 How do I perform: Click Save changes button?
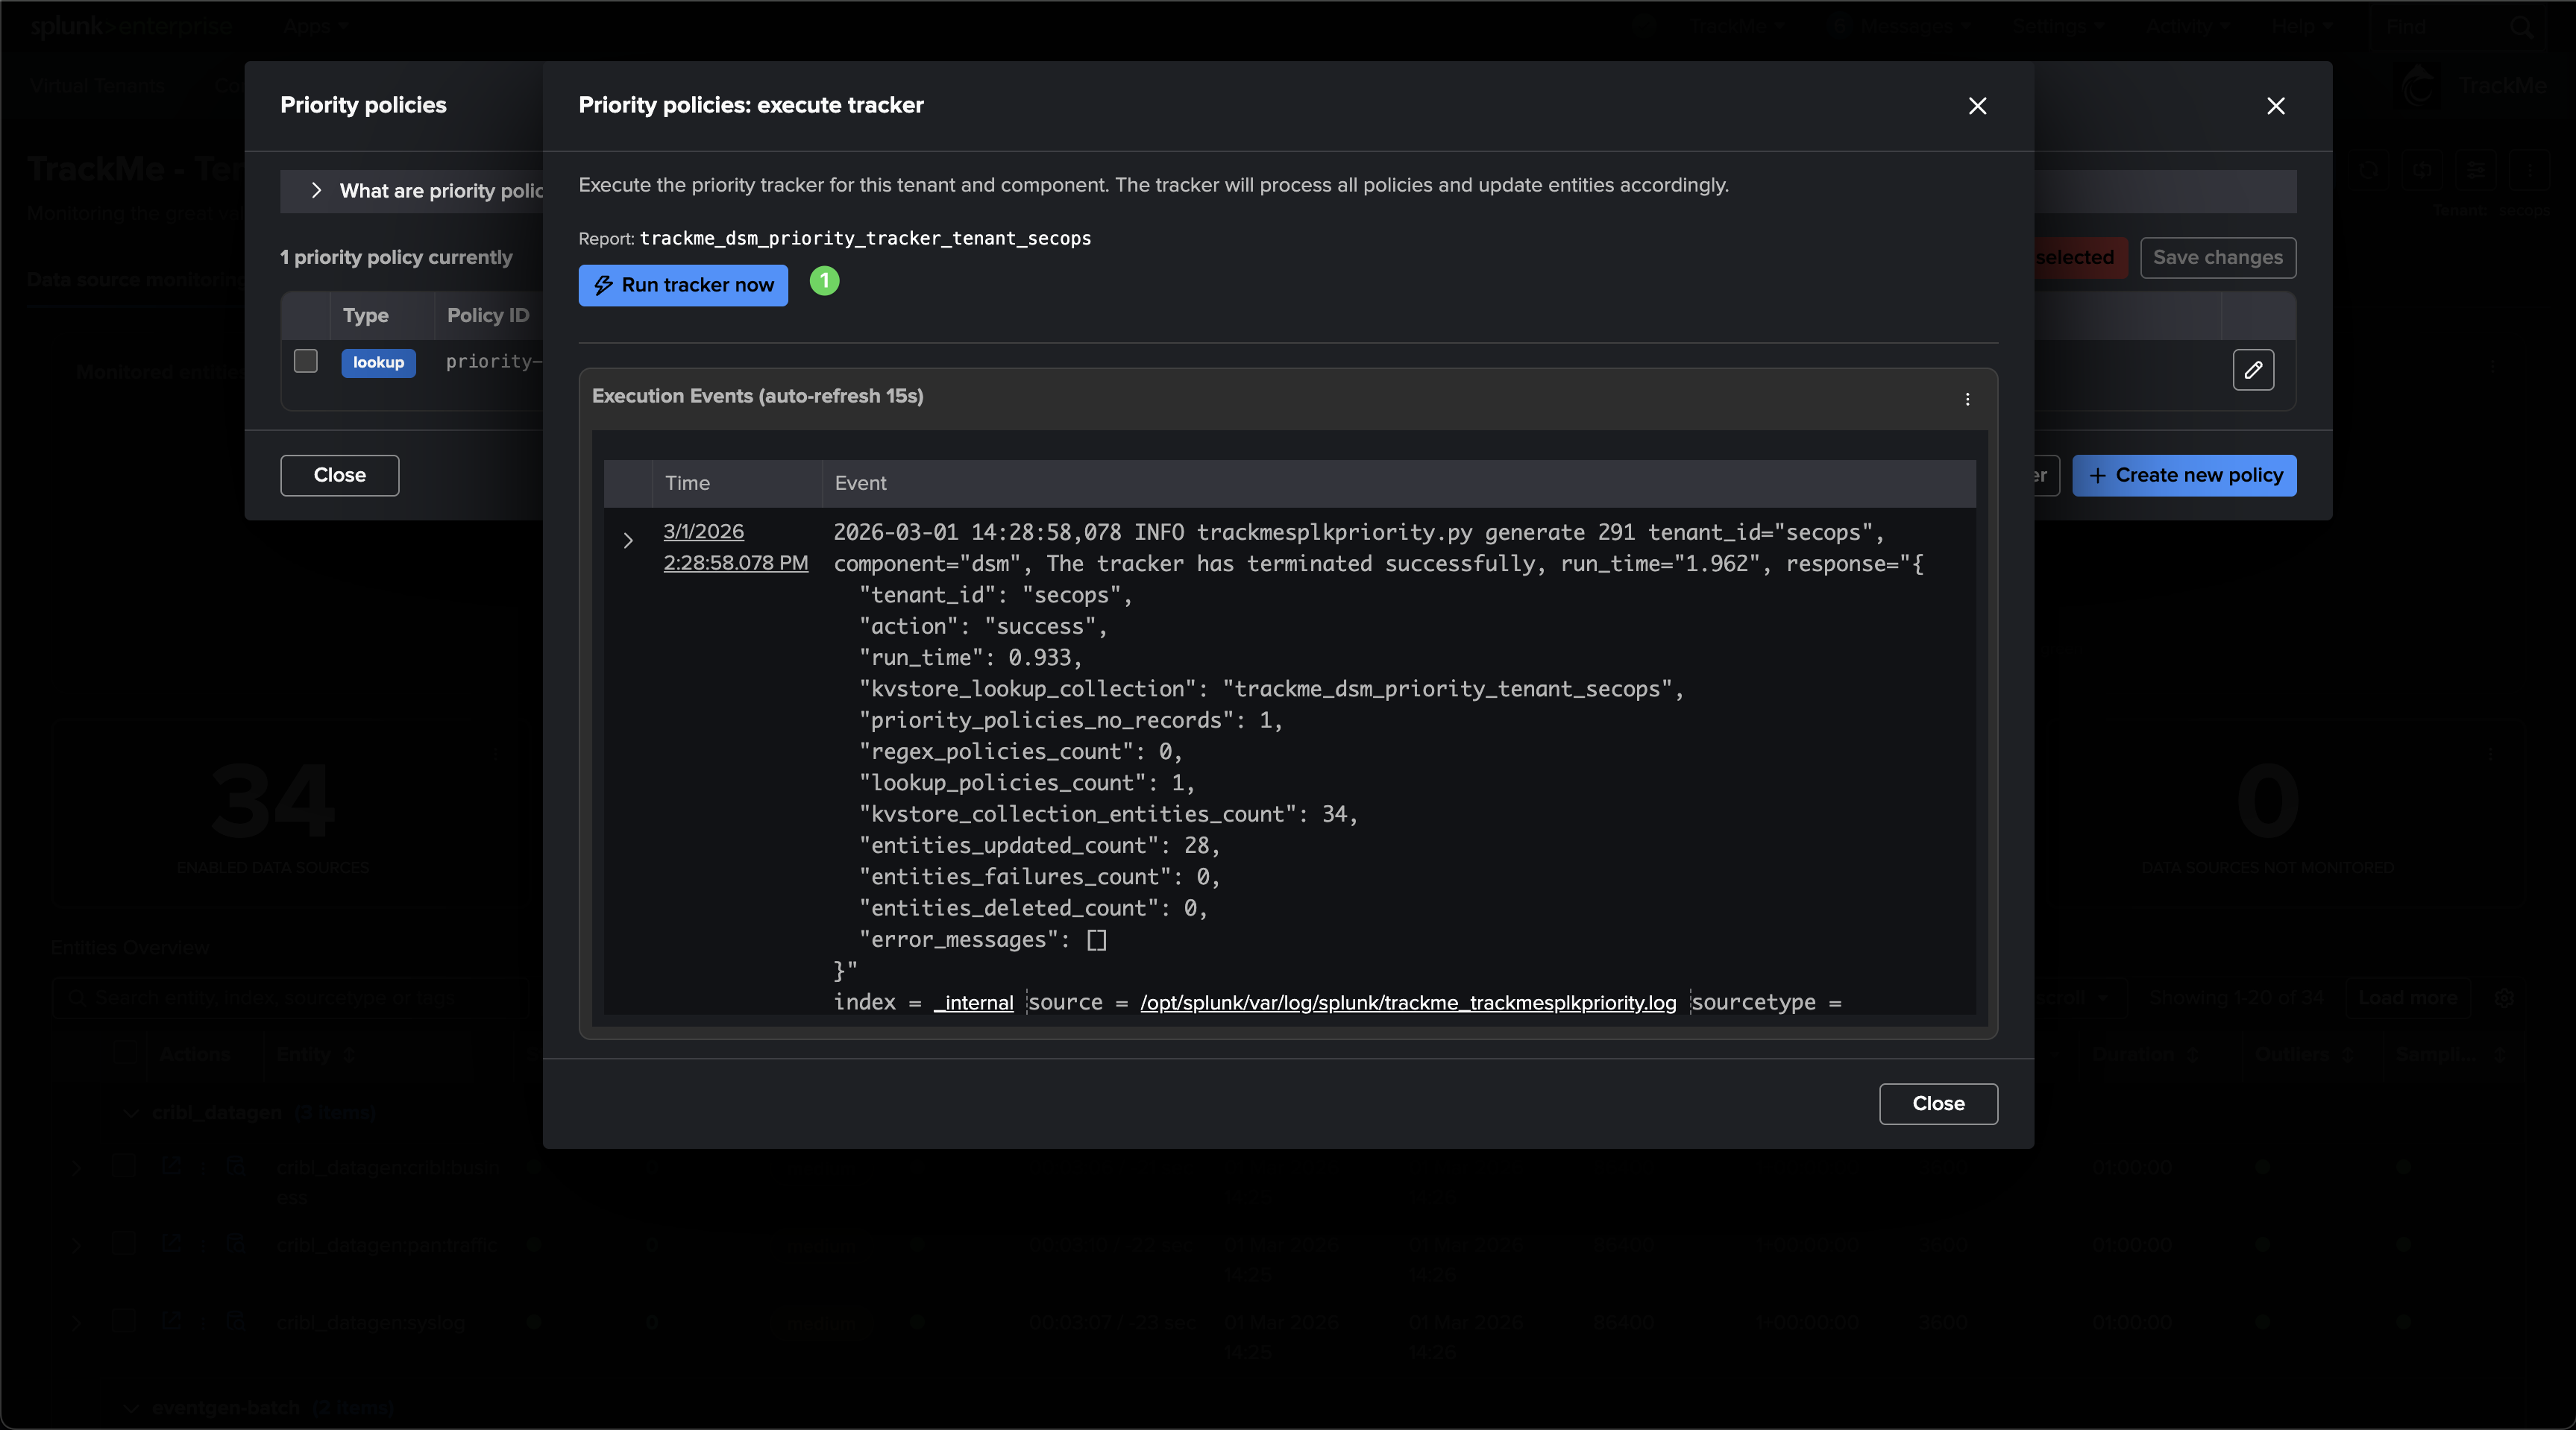point(2217,258)
